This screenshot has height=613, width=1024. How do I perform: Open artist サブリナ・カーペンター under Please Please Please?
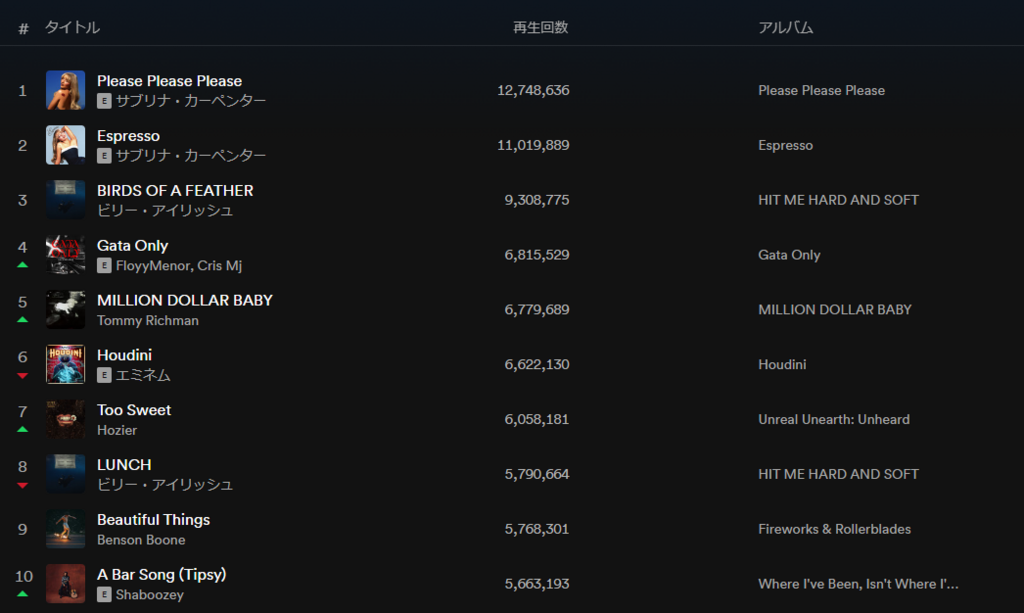[x=191, y=101]
